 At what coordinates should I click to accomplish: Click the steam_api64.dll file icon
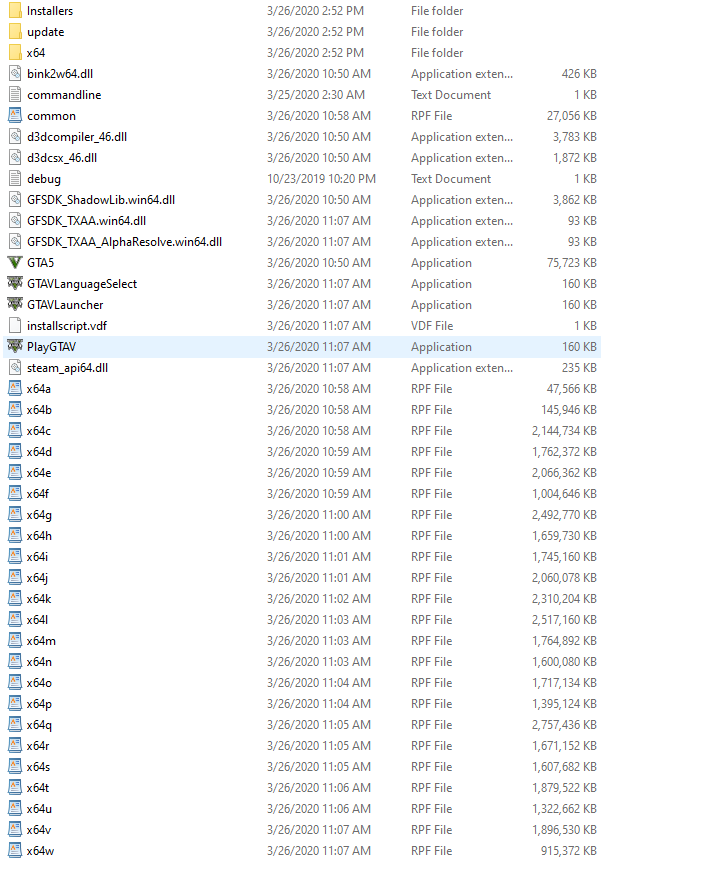tap(16, 368)
